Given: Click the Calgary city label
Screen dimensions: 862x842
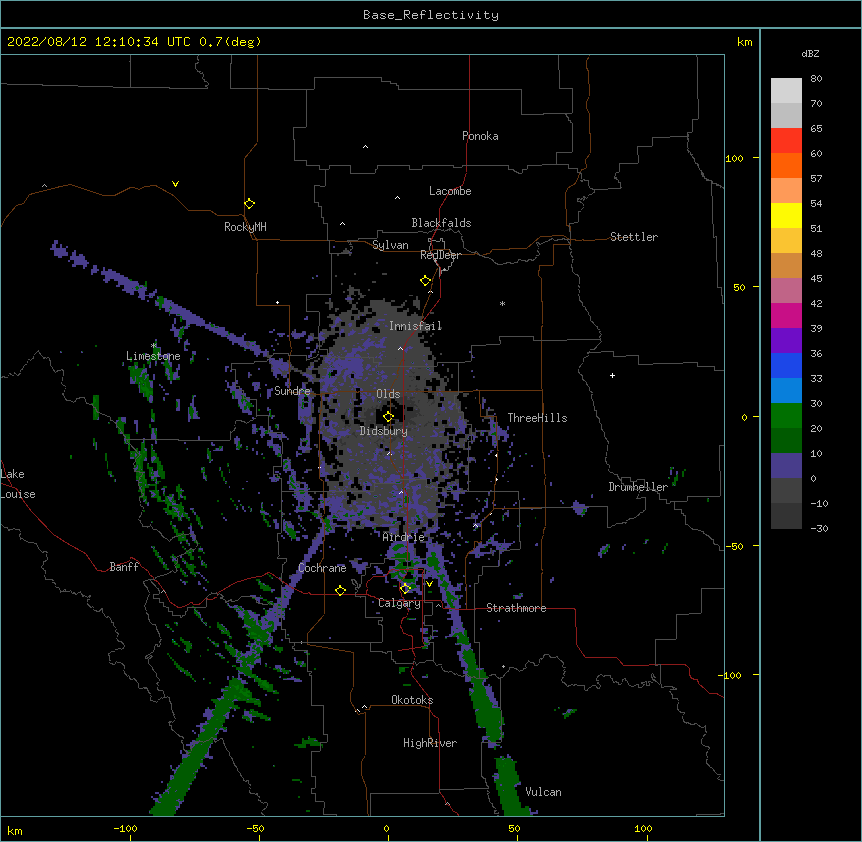Looking at the screenshot, I should tap(399, 603).
